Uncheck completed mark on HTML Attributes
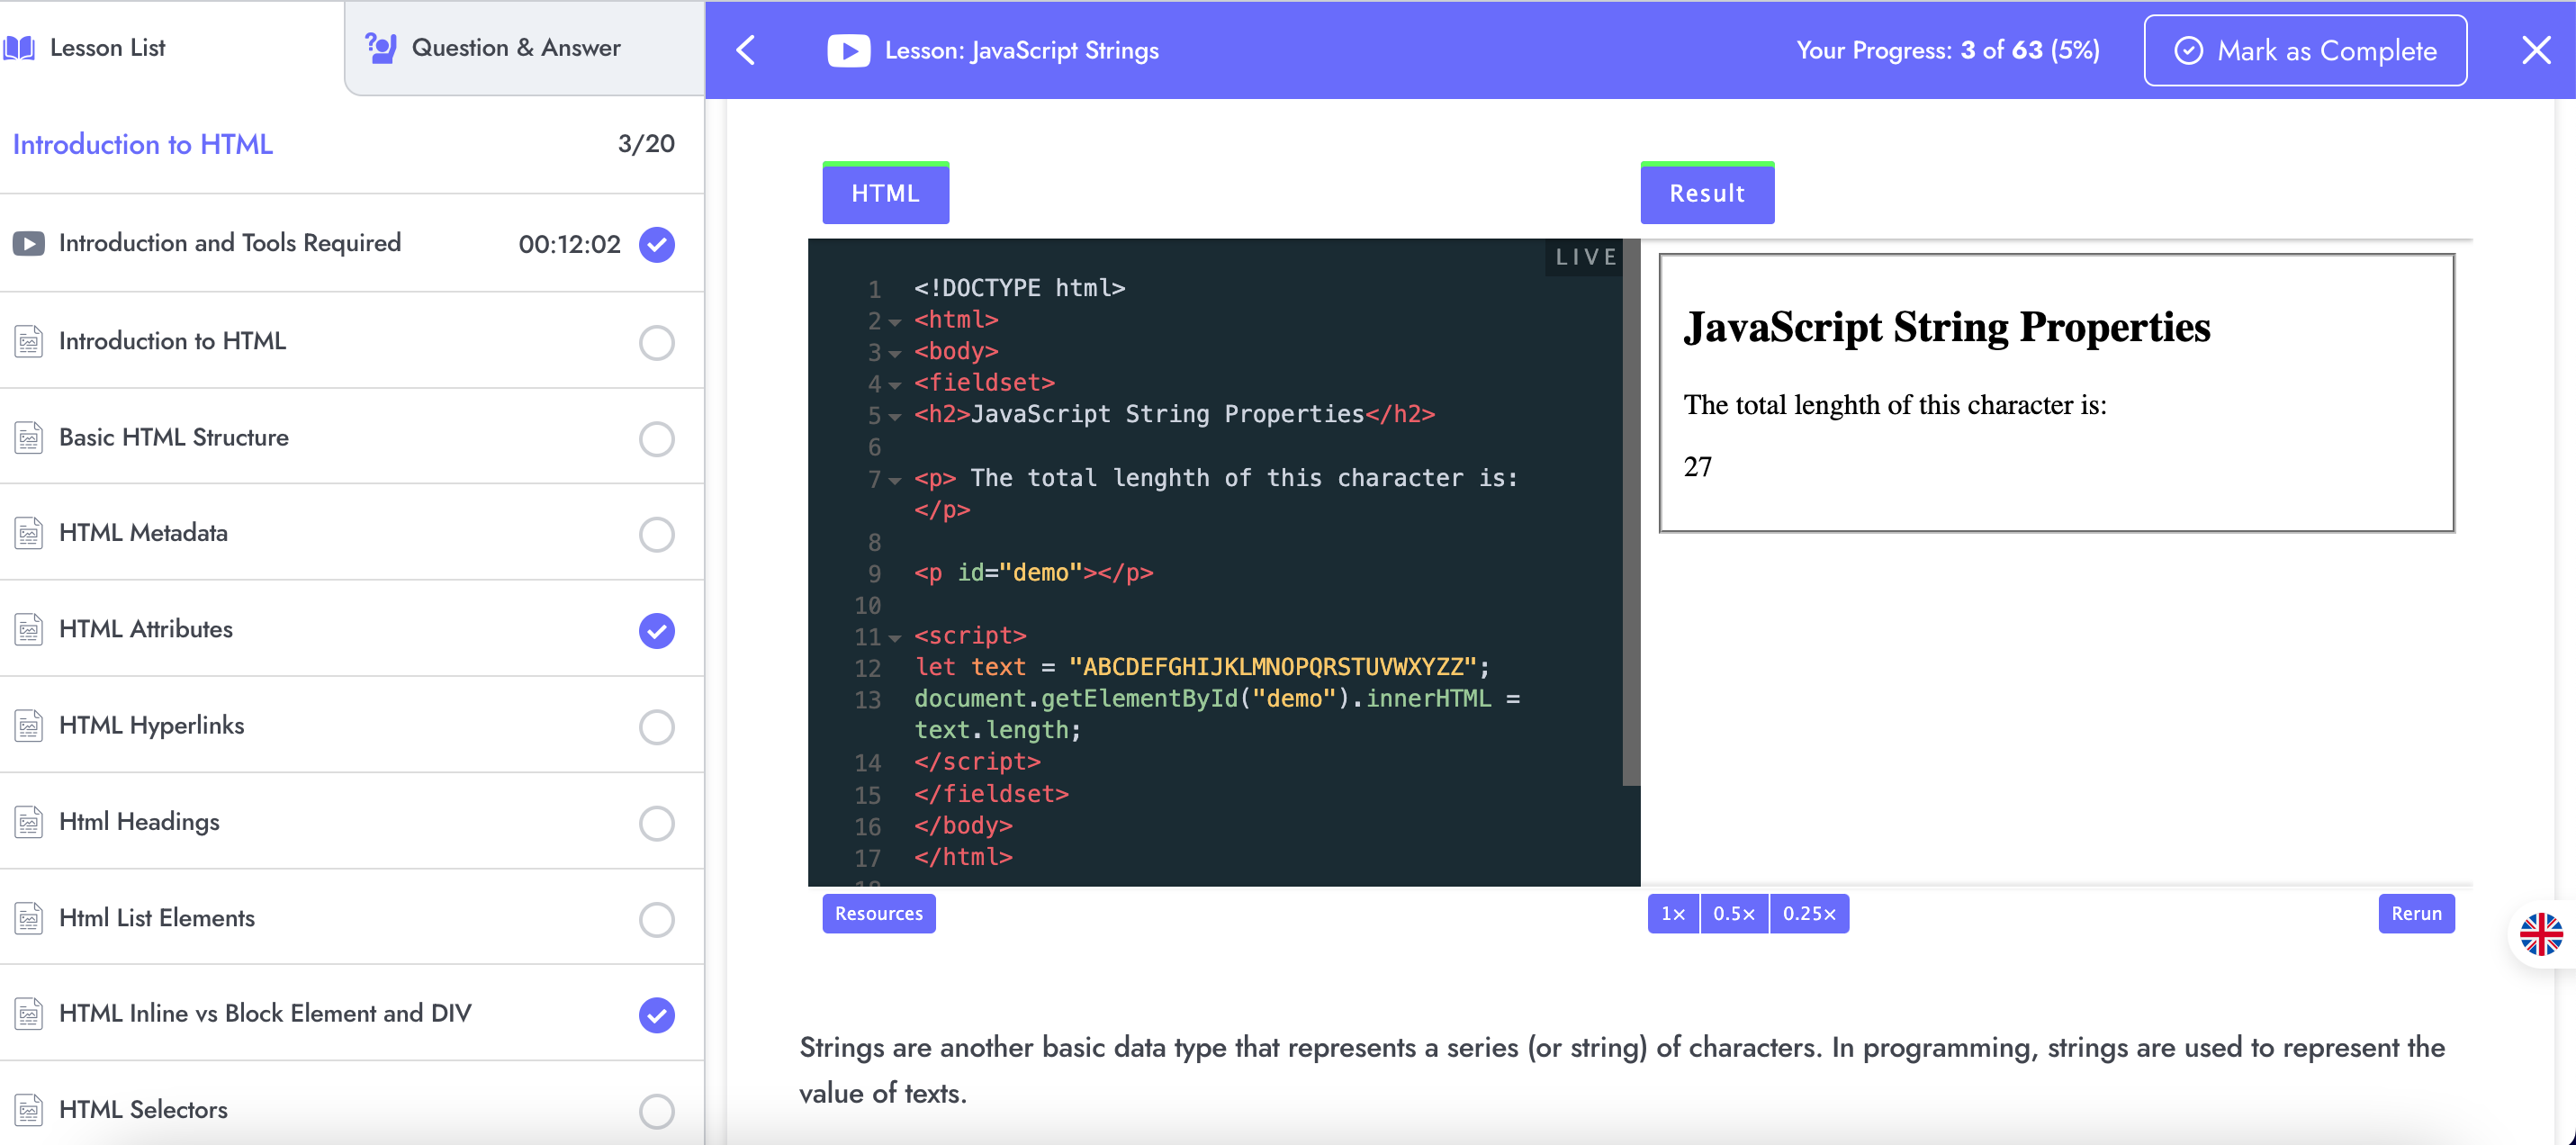The image size is (2576, 1145). tap(656, 630)
